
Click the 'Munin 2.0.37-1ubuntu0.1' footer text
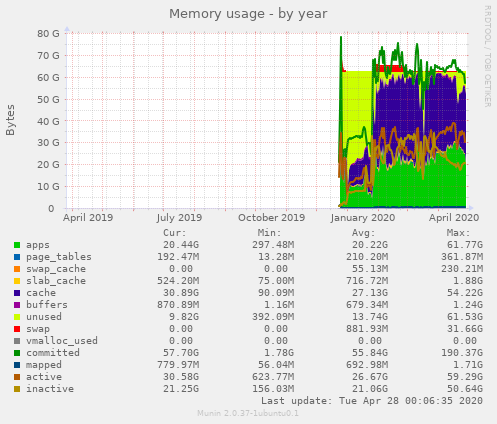248,413
